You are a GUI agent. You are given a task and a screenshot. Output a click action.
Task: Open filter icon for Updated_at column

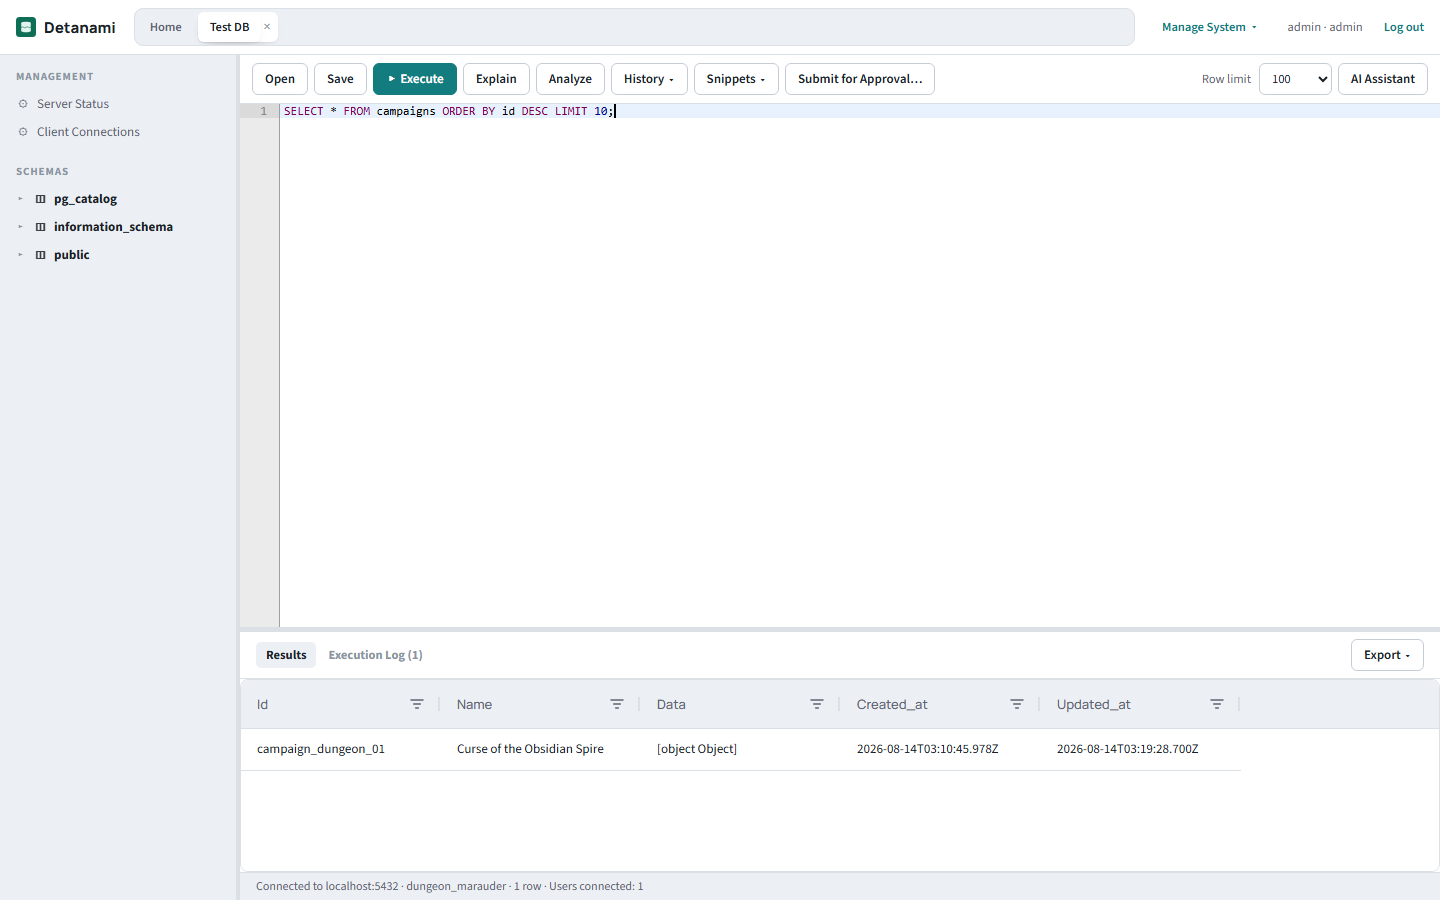(1217, 705)
